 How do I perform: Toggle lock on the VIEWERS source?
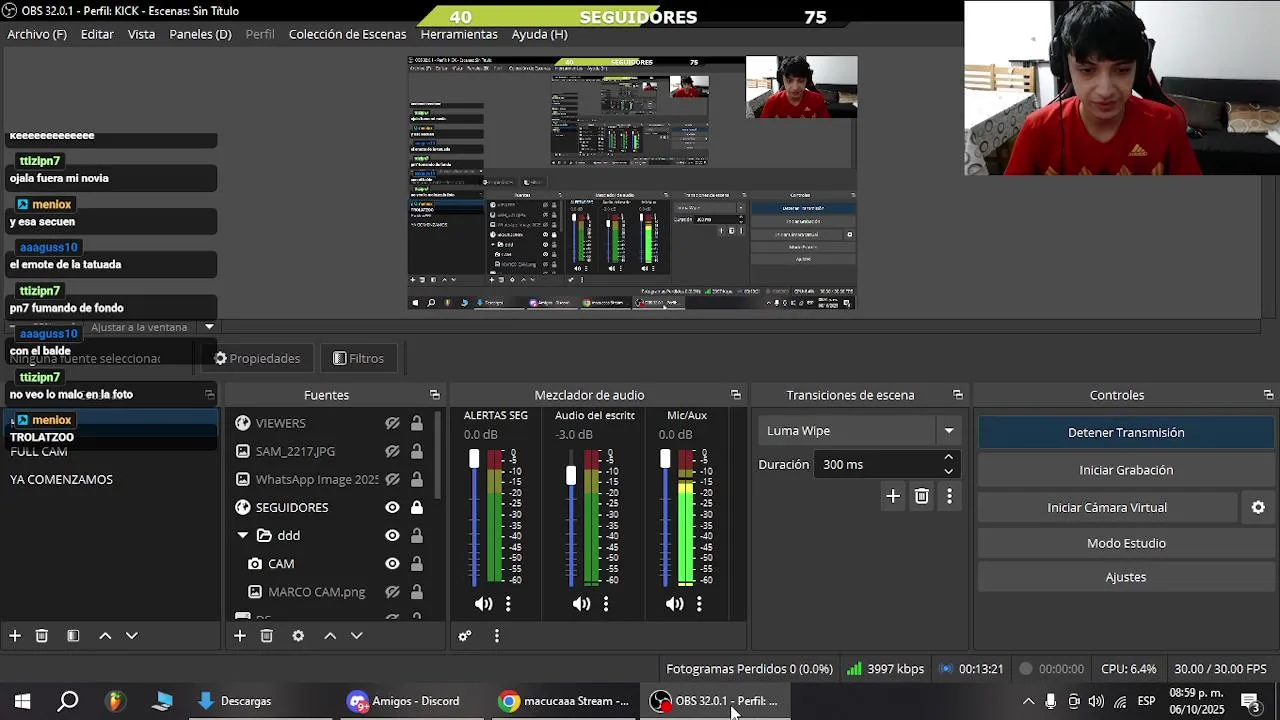(x=417, y=423)
